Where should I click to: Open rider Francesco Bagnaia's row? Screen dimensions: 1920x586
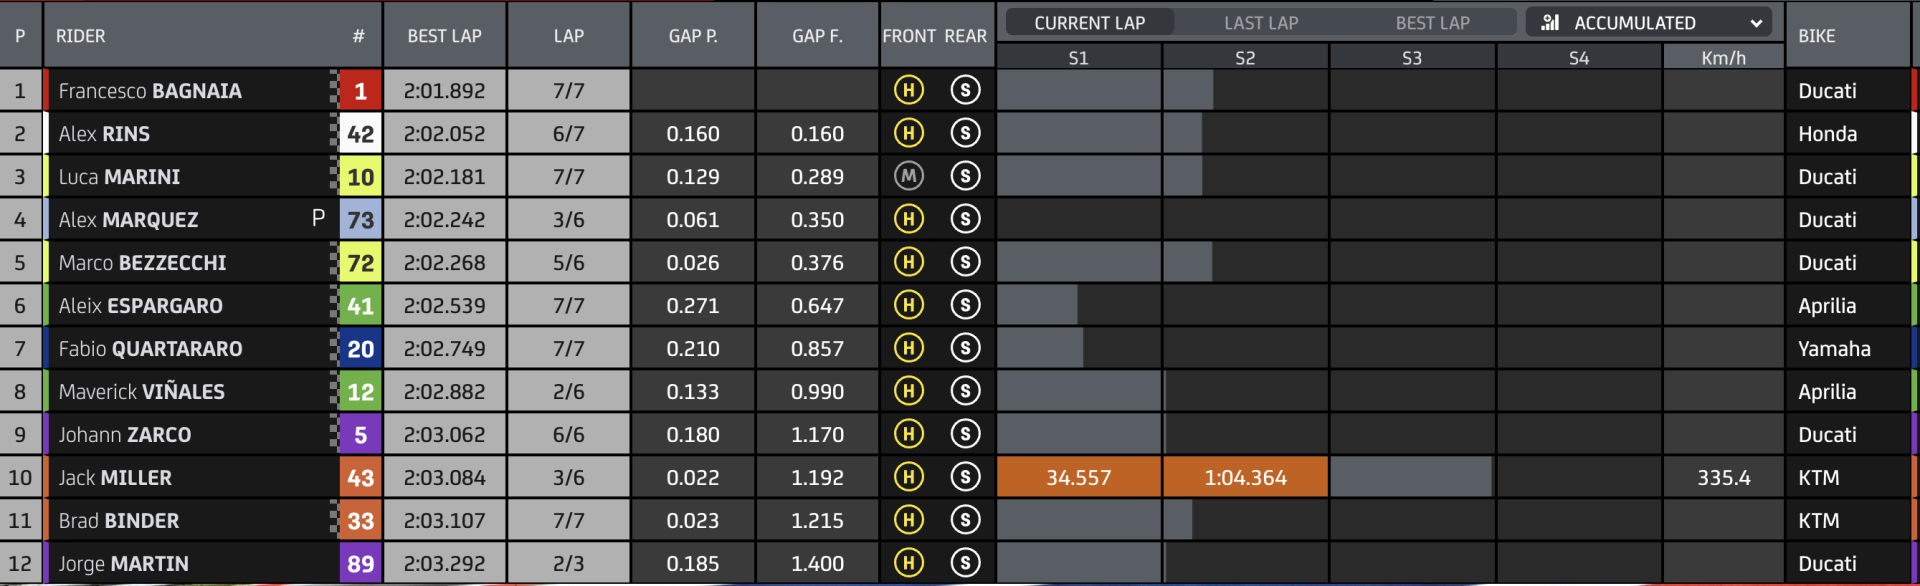(x=955, y=91)
